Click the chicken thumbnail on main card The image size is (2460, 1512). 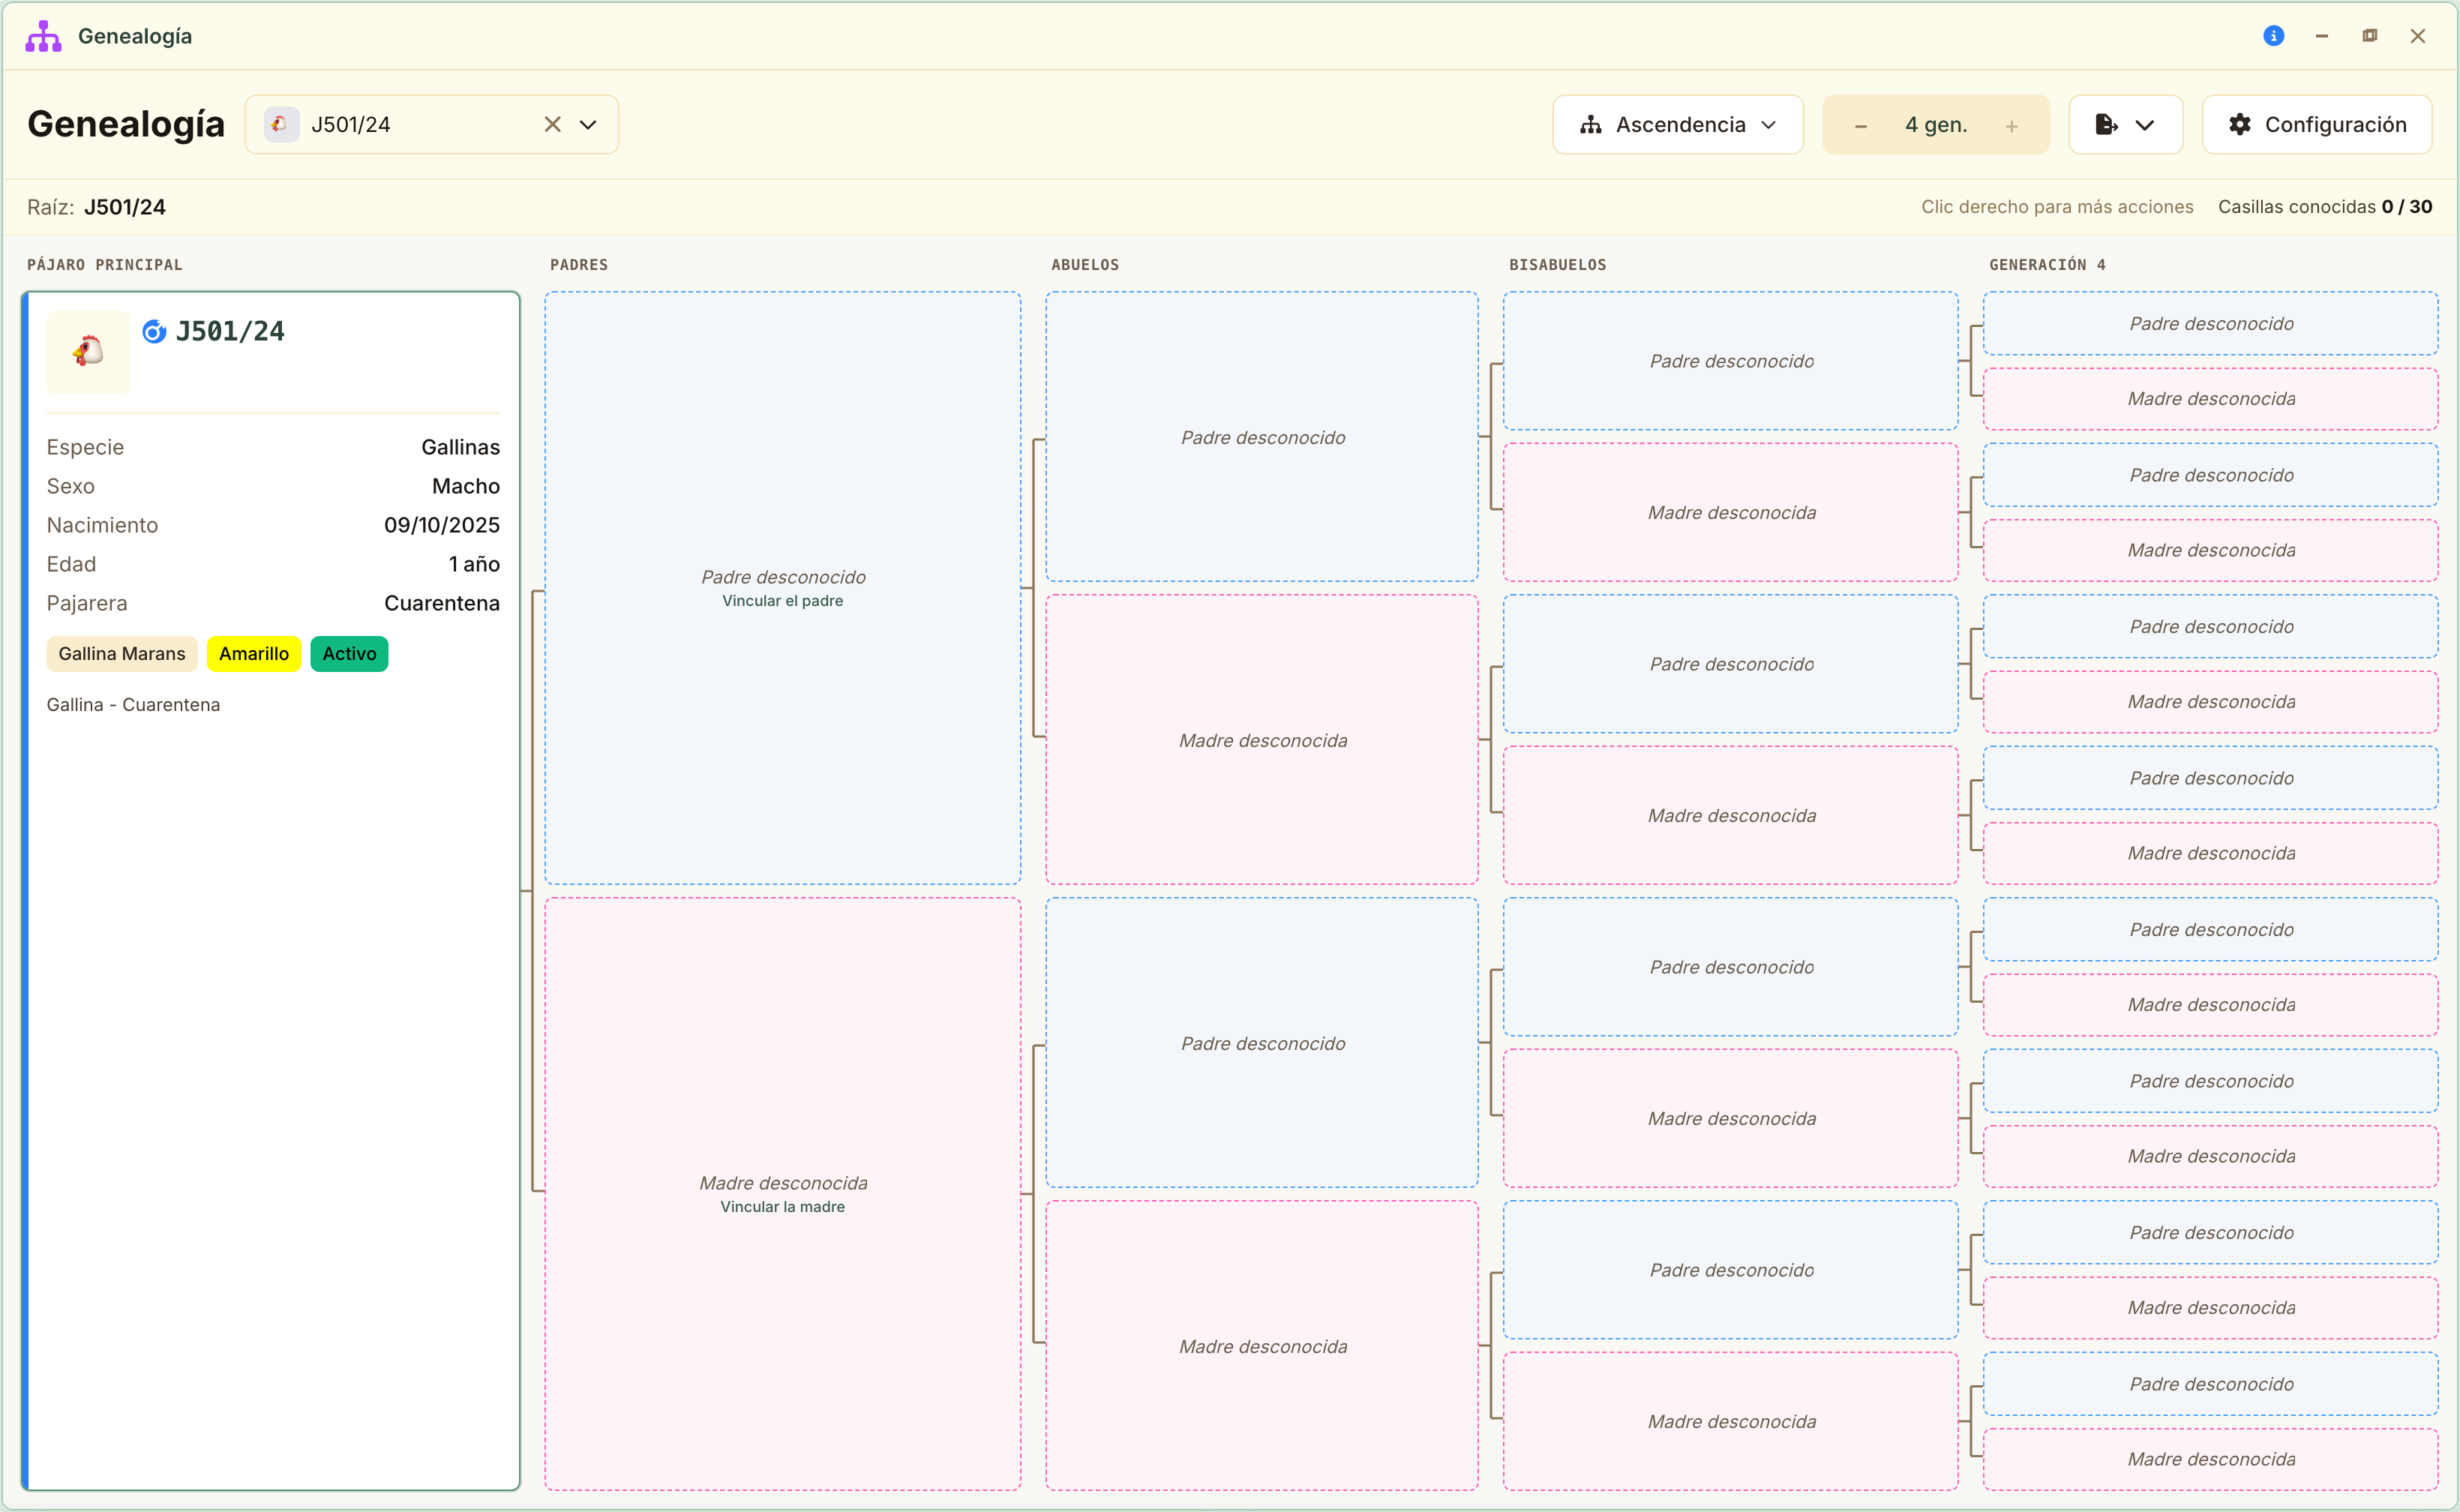pyautogui.click(x=88, y=351)
